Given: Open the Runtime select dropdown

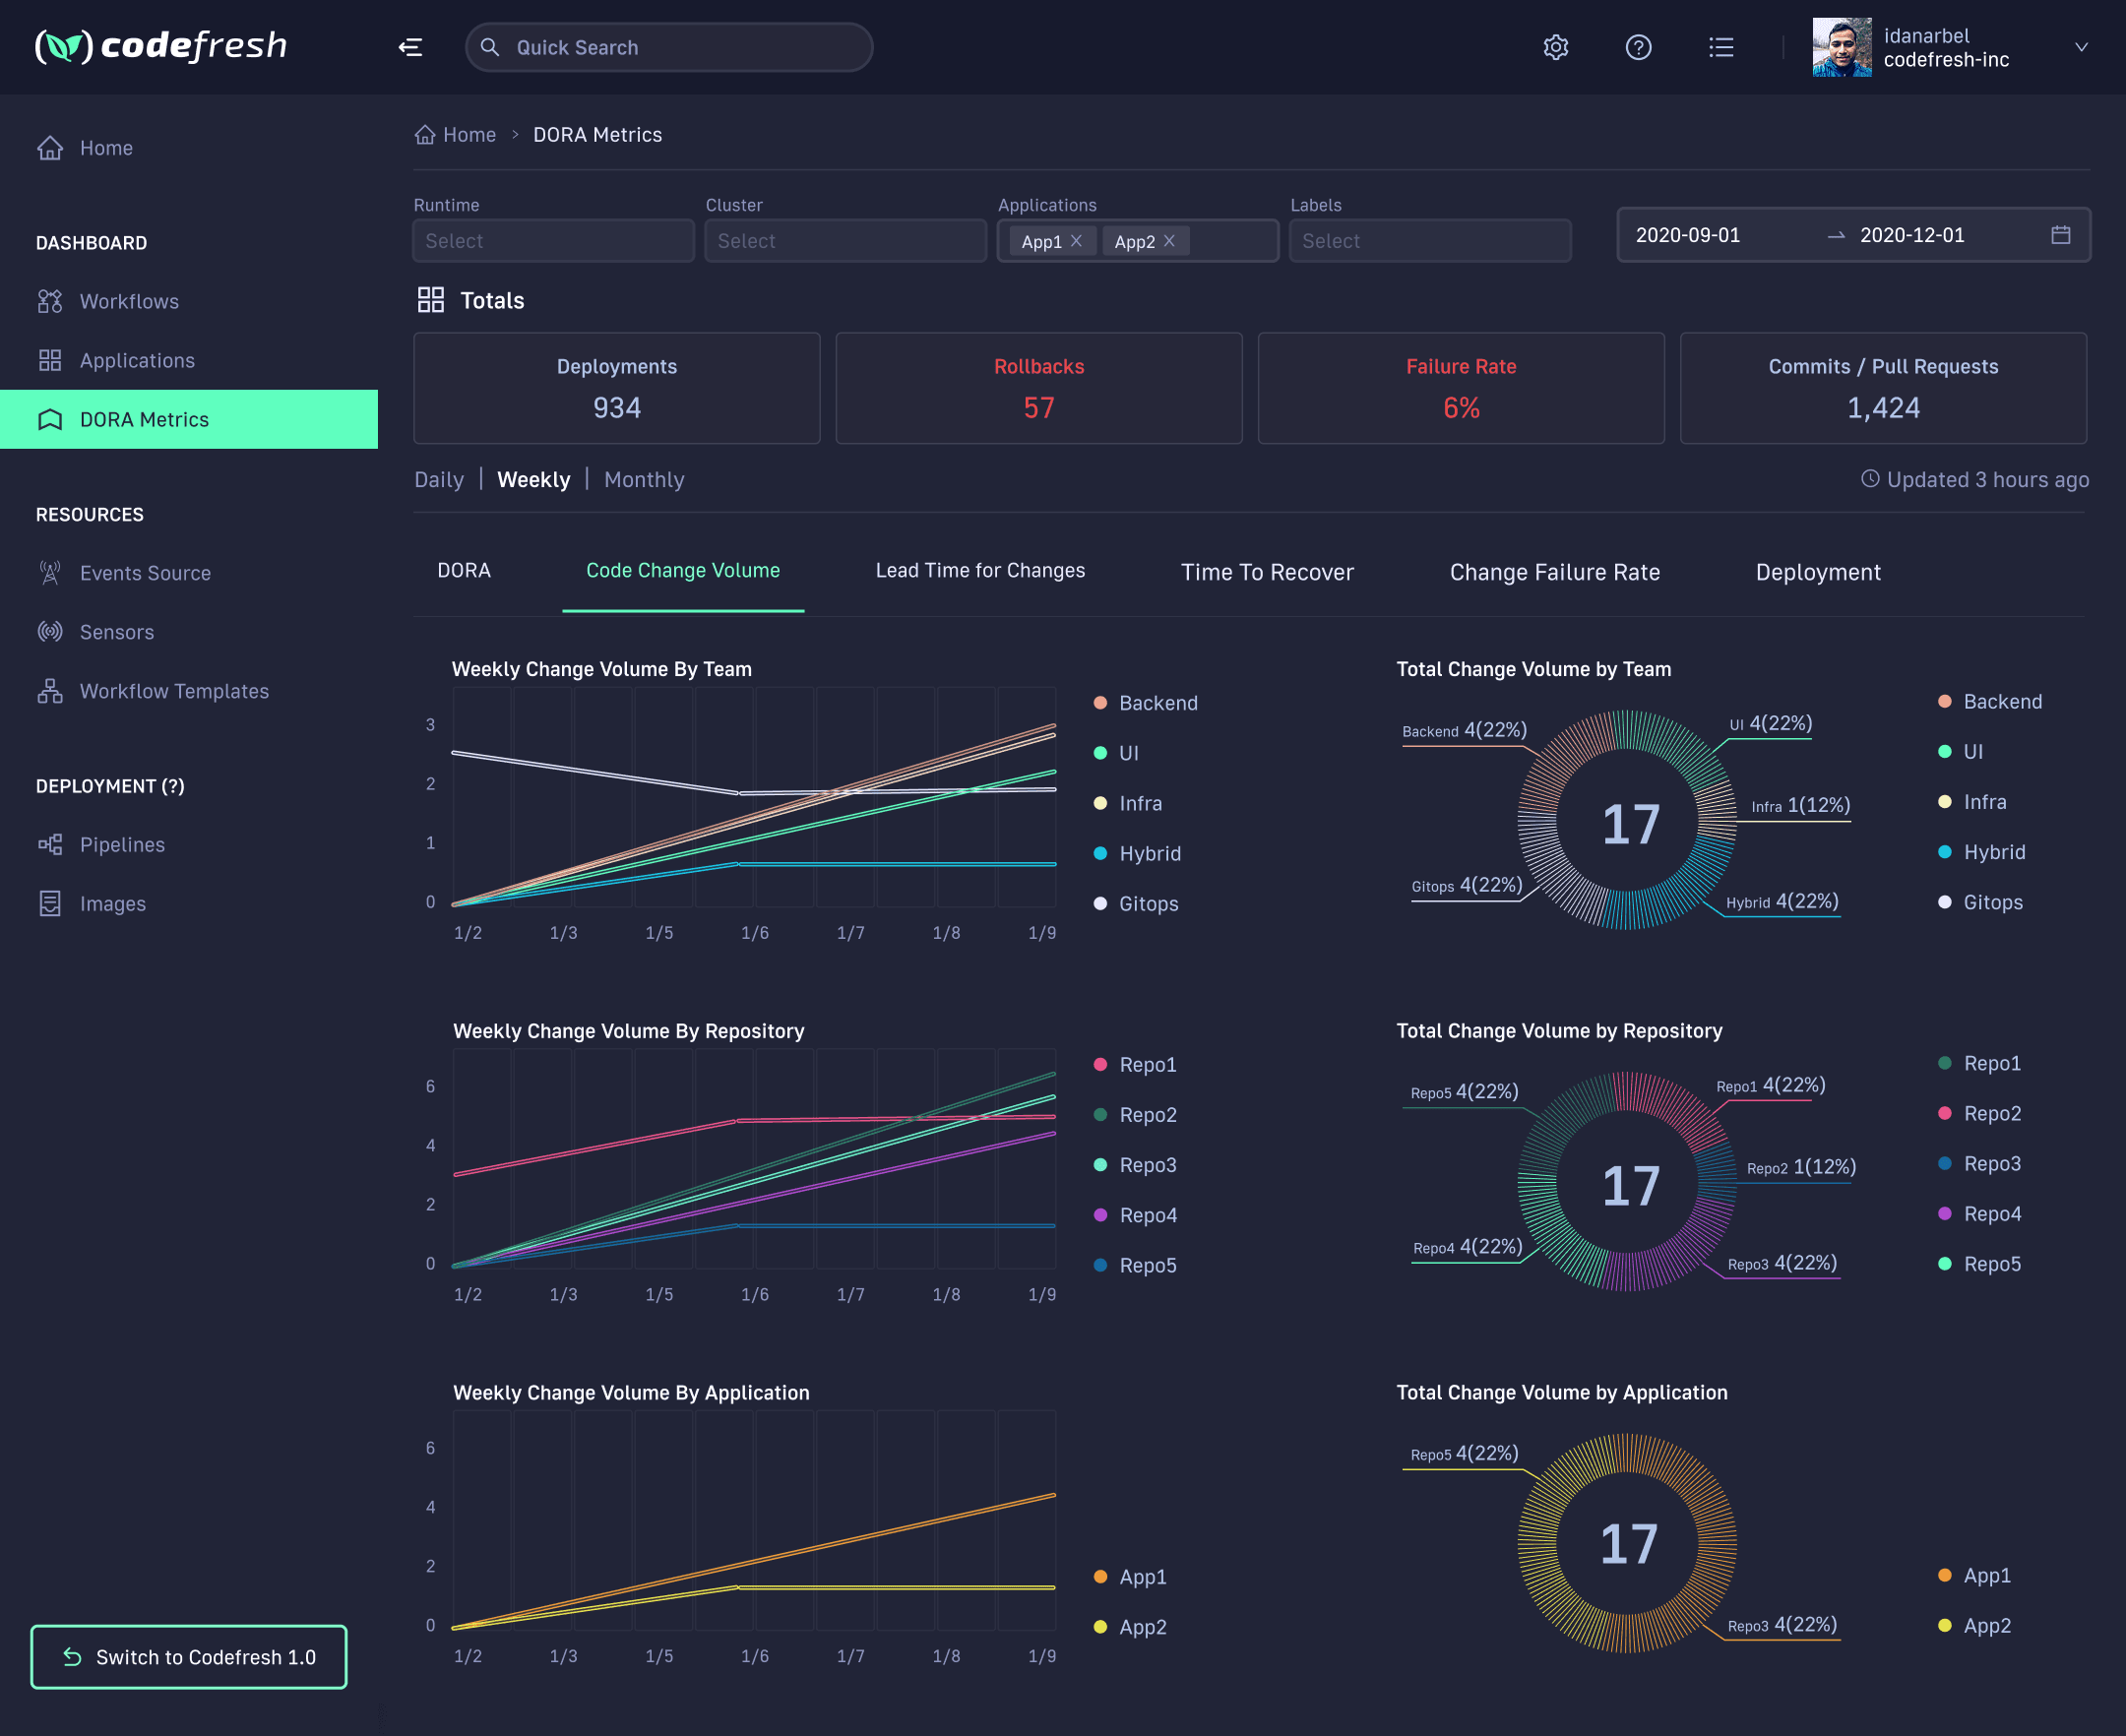Looking at the screenshot, I should pos(553,241).
